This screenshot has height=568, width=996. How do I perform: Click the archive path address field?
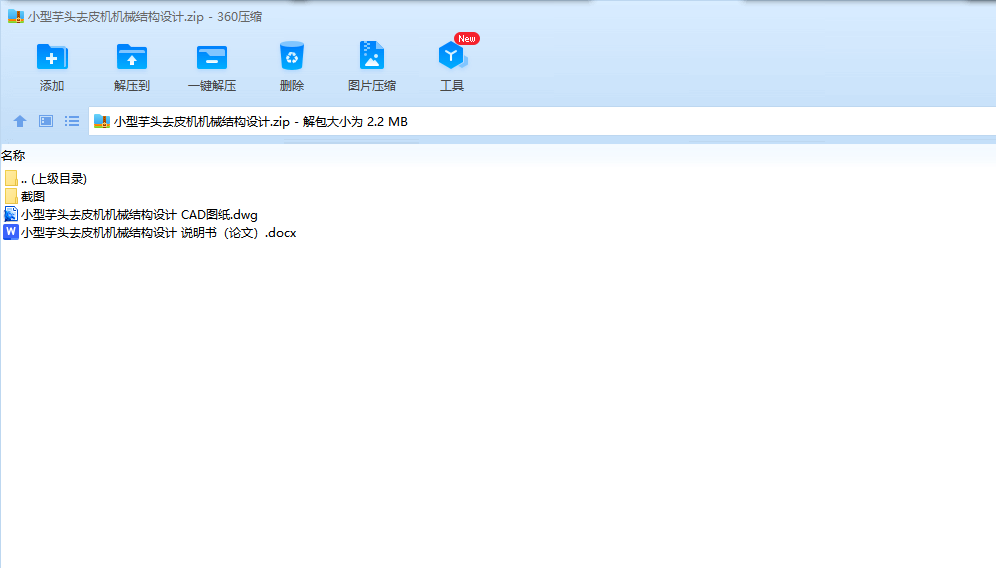(x=542, y=121)
